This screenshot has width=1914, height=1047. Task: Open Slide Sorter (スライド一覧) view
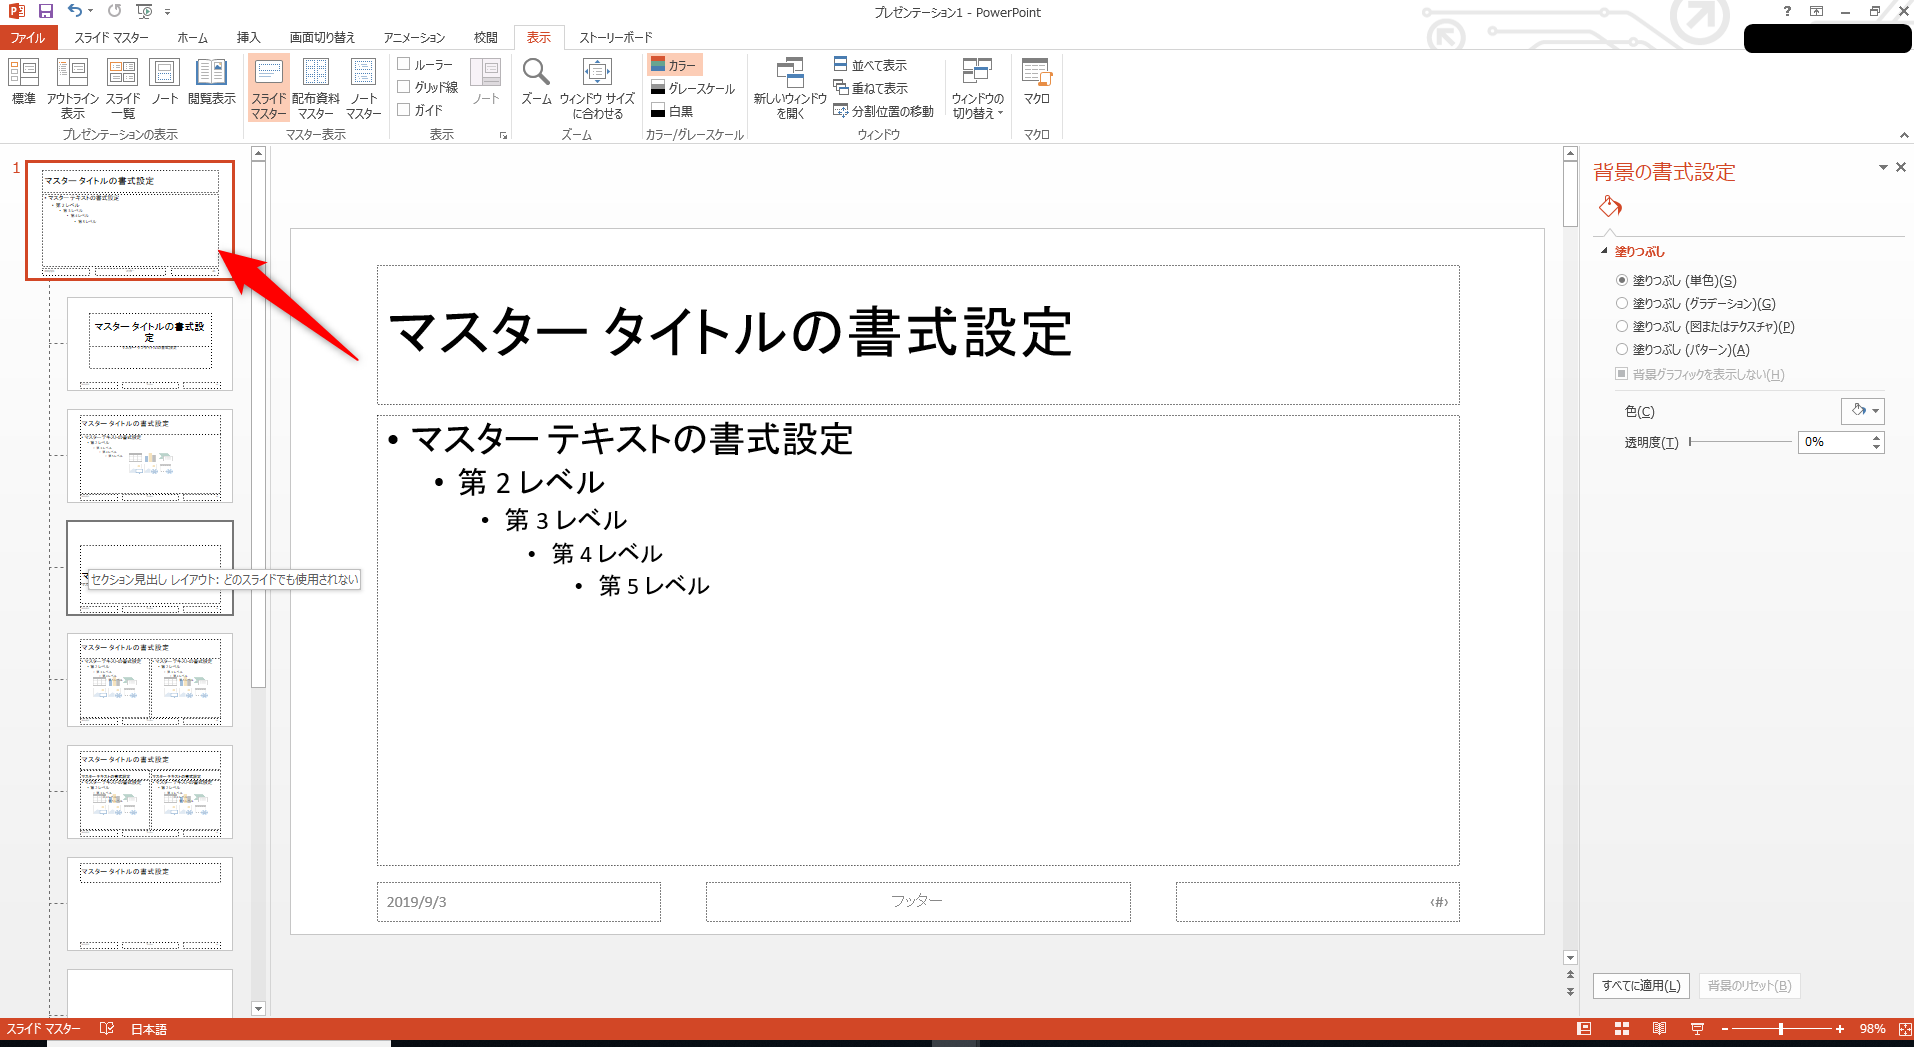(x=123, y=88)
